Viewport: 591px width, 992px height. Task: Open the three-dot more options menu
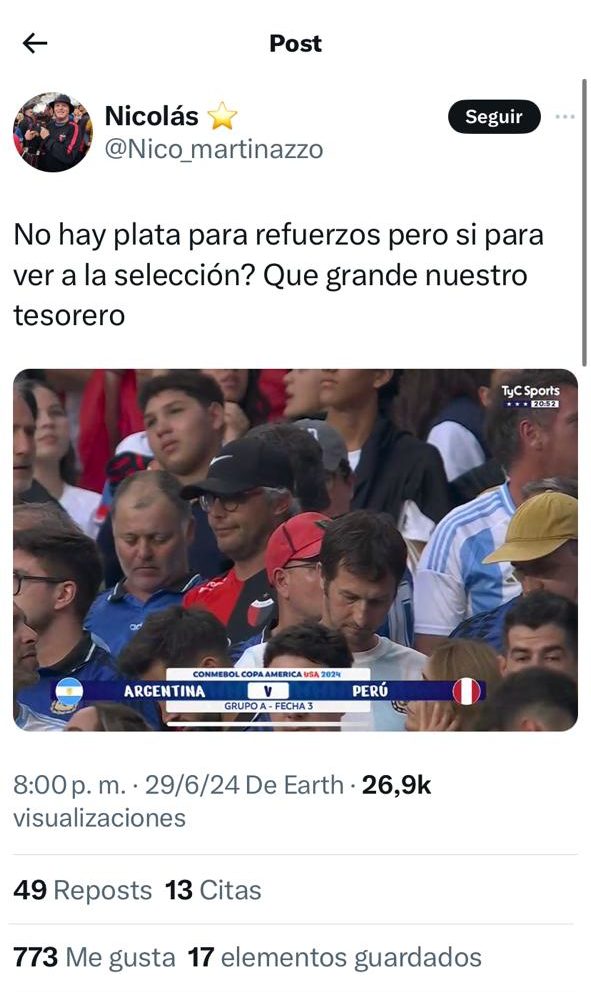click(x=564, y=116)
